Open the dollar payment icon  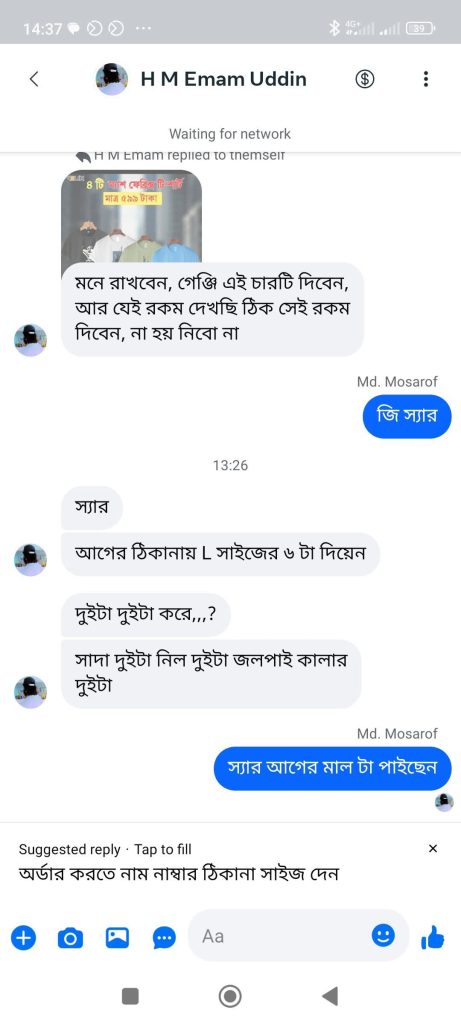(364, 79)
